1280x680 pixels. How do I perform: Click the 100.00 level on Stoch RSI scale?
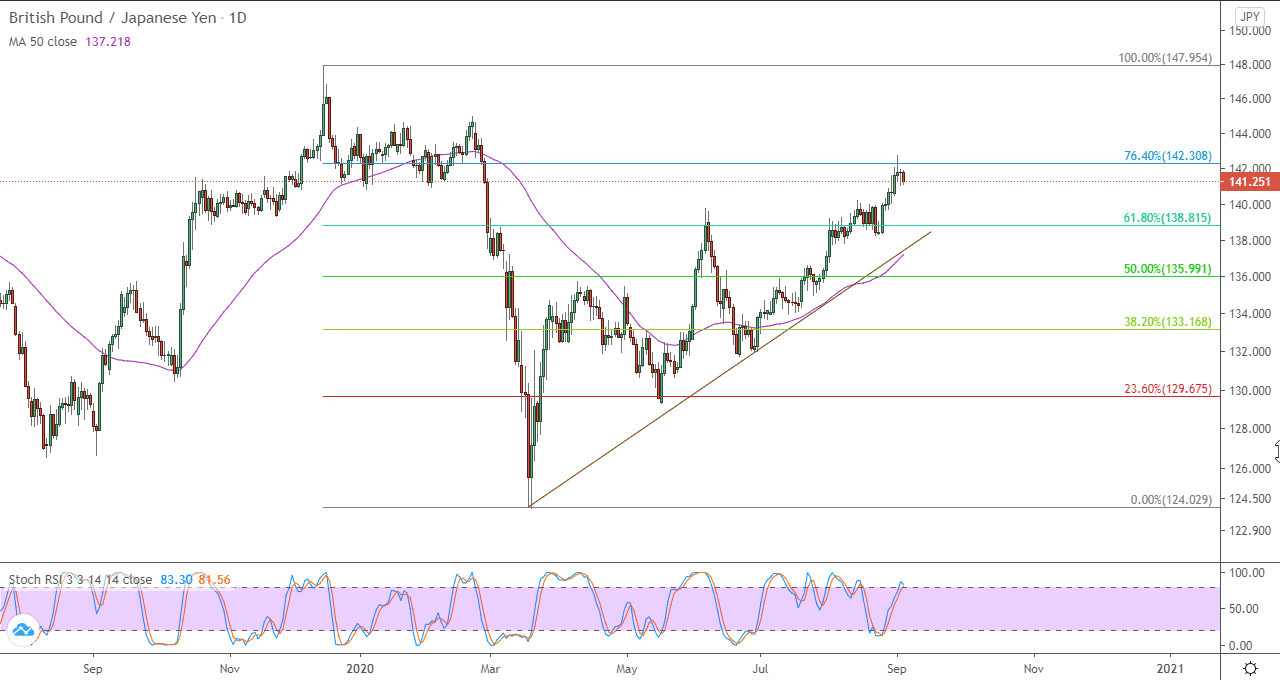(1249, 573)
